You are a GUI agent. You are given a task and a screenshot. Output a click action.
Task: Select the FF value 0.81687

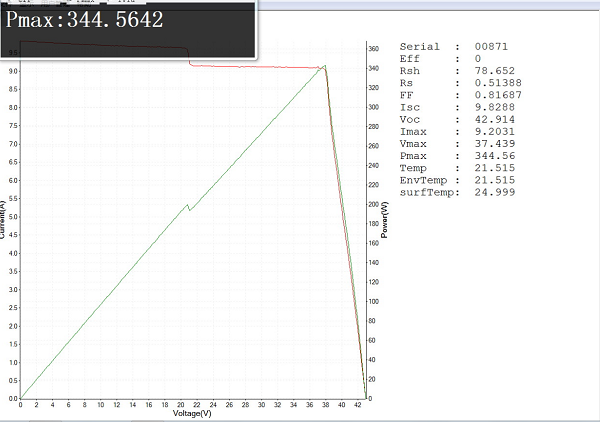[498, 95]
